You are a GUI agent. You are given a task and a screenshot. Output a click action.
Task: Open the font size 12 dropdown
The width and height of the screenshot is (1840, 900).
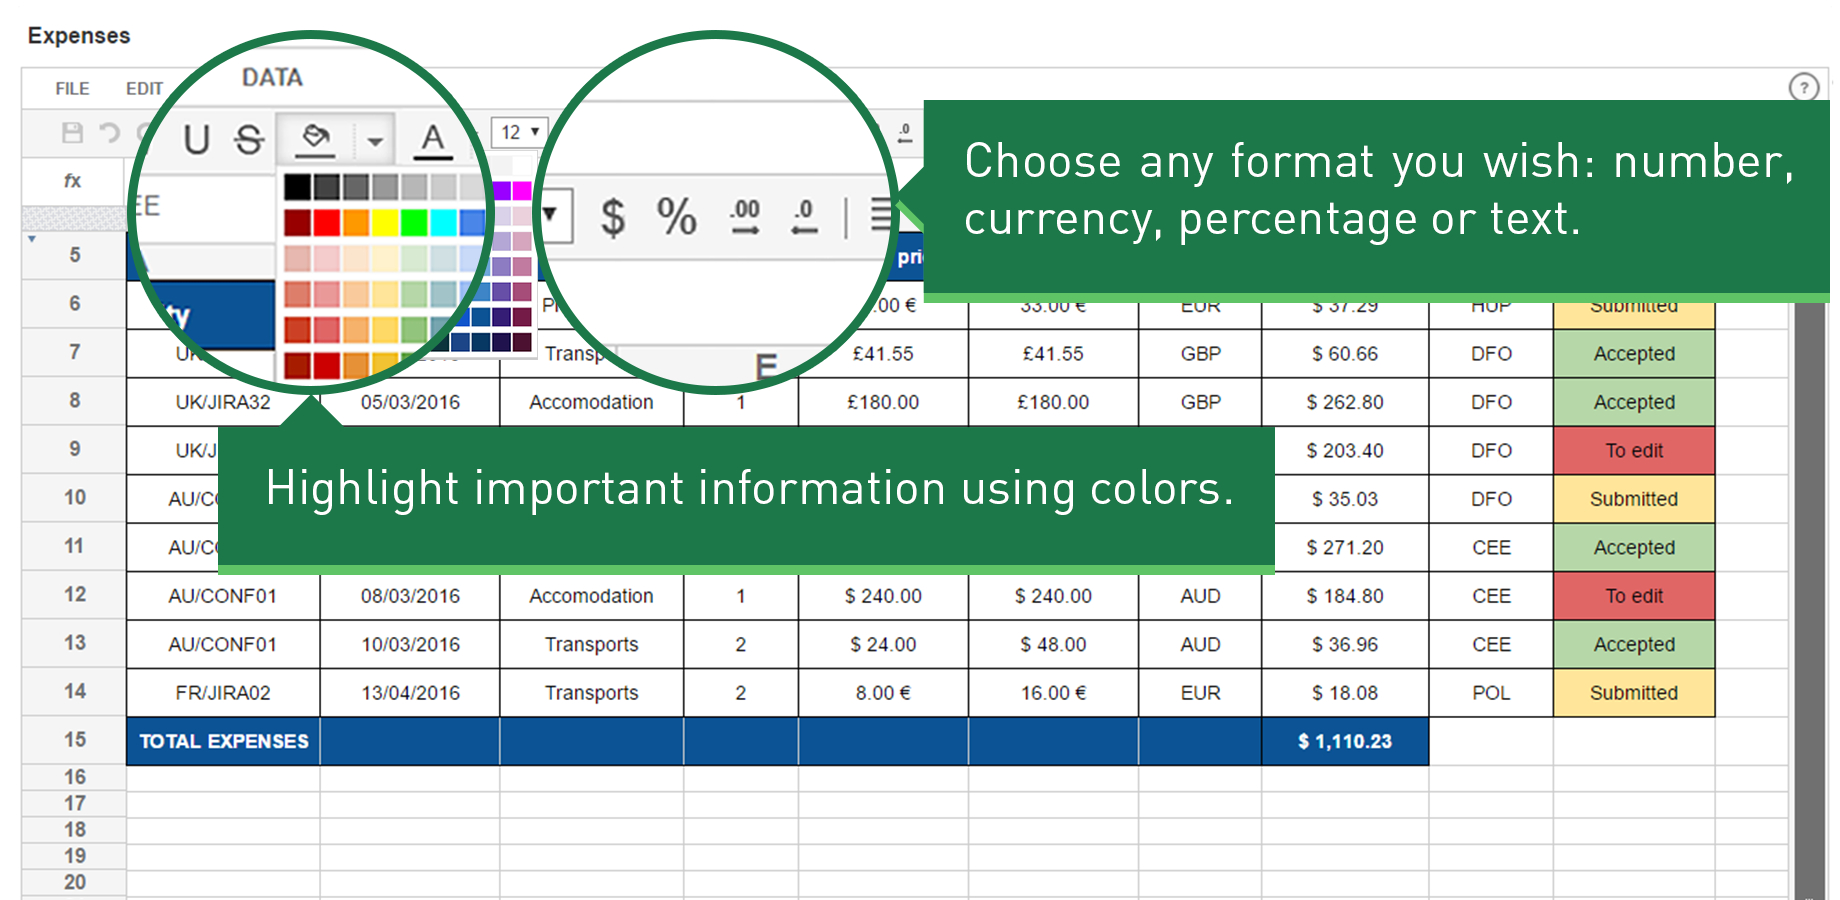click(519, 132)
